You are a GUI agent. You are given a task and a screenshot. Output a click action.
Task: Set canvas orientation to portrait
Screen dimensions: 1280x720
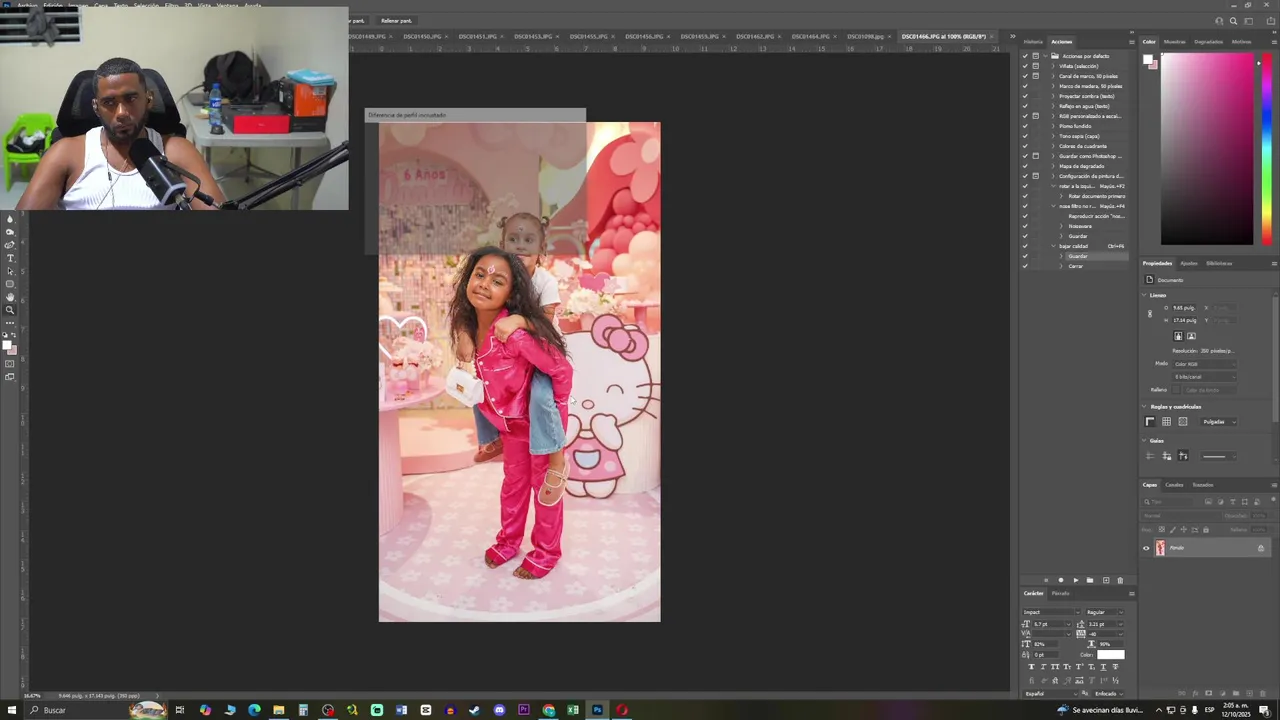pos(1178,336)
